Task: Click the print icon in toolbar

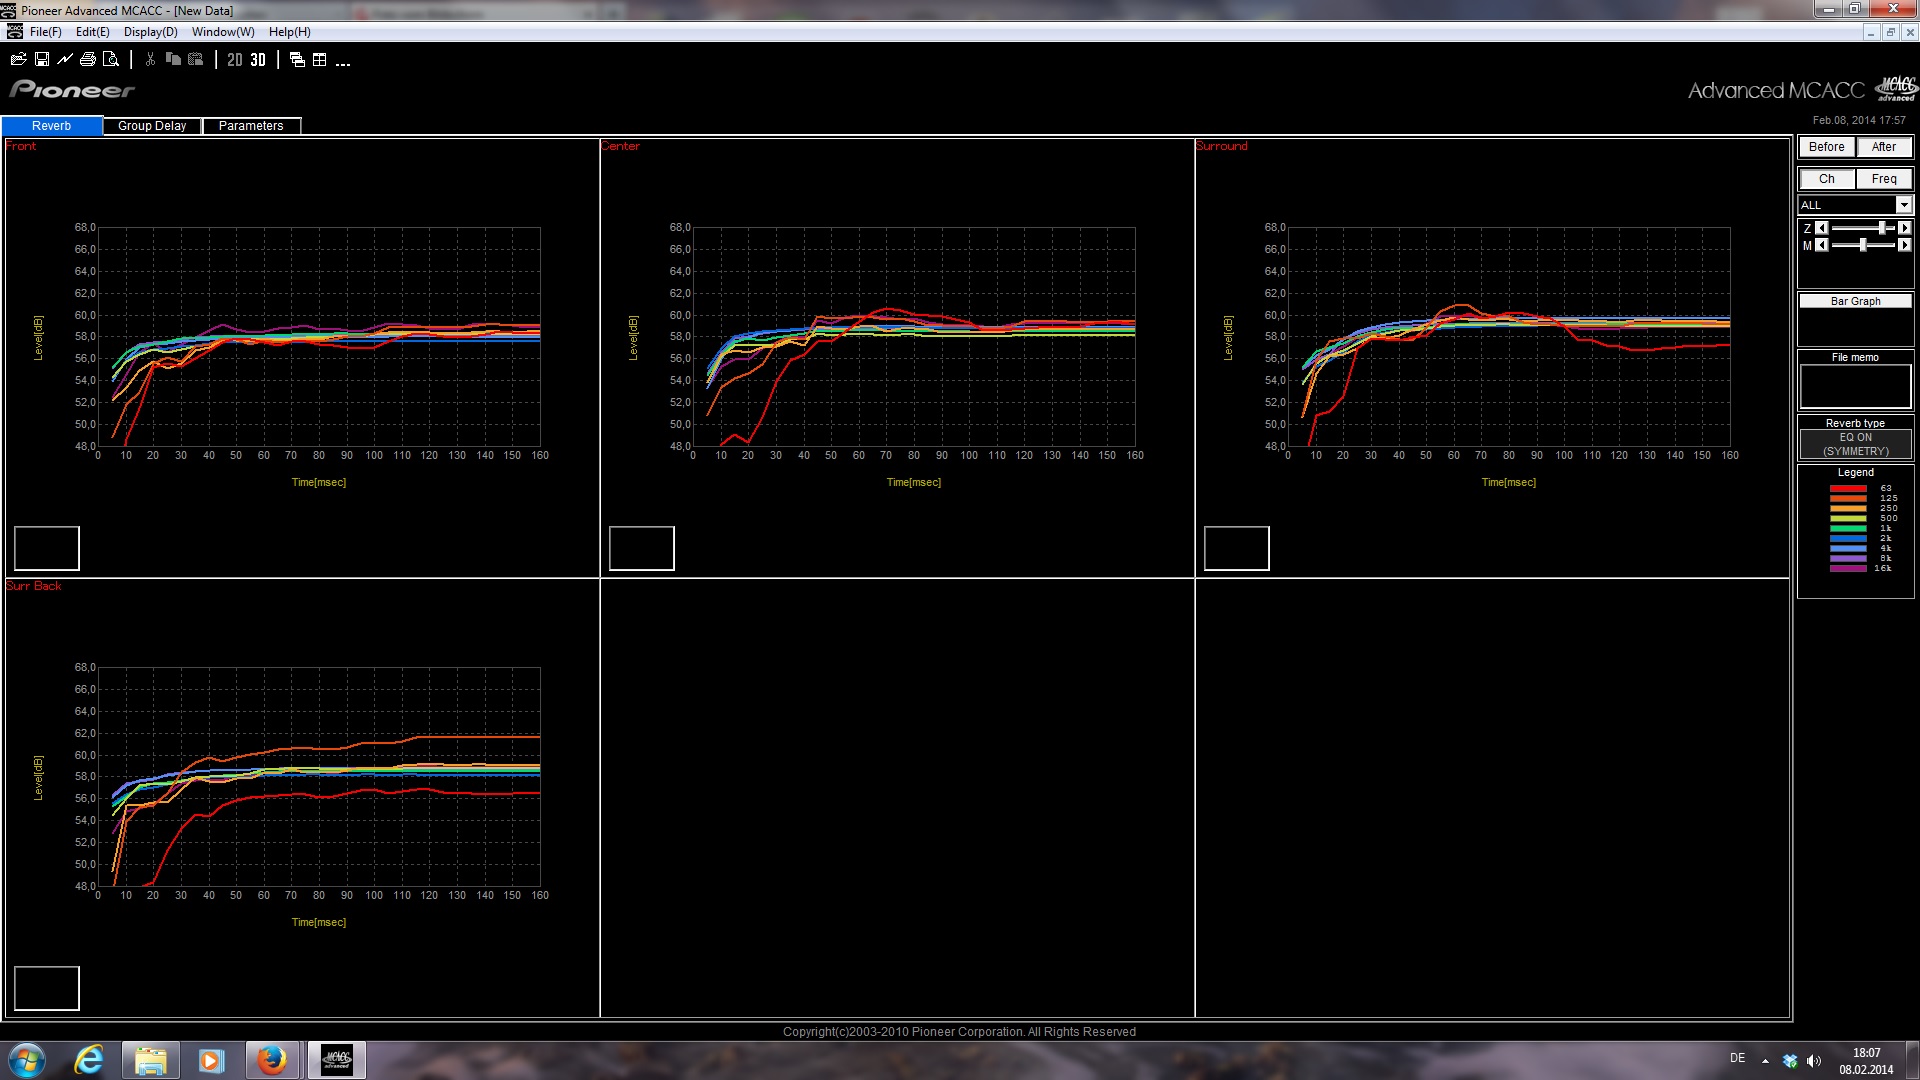Action: (88, 60)
